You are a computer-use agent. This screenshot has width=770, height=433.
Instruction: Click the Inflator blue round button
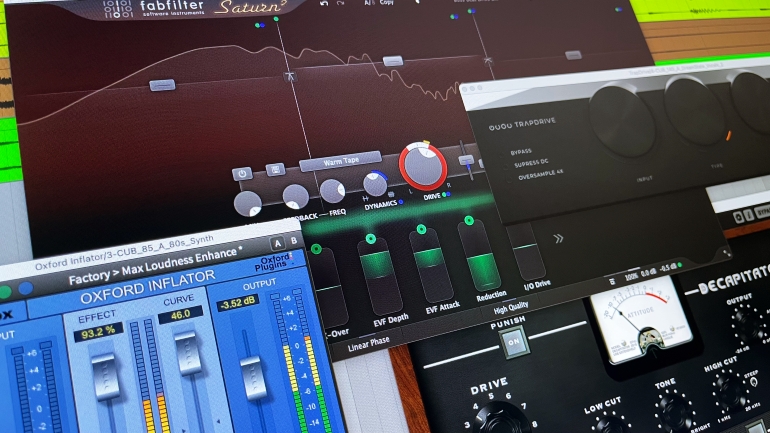25,289
